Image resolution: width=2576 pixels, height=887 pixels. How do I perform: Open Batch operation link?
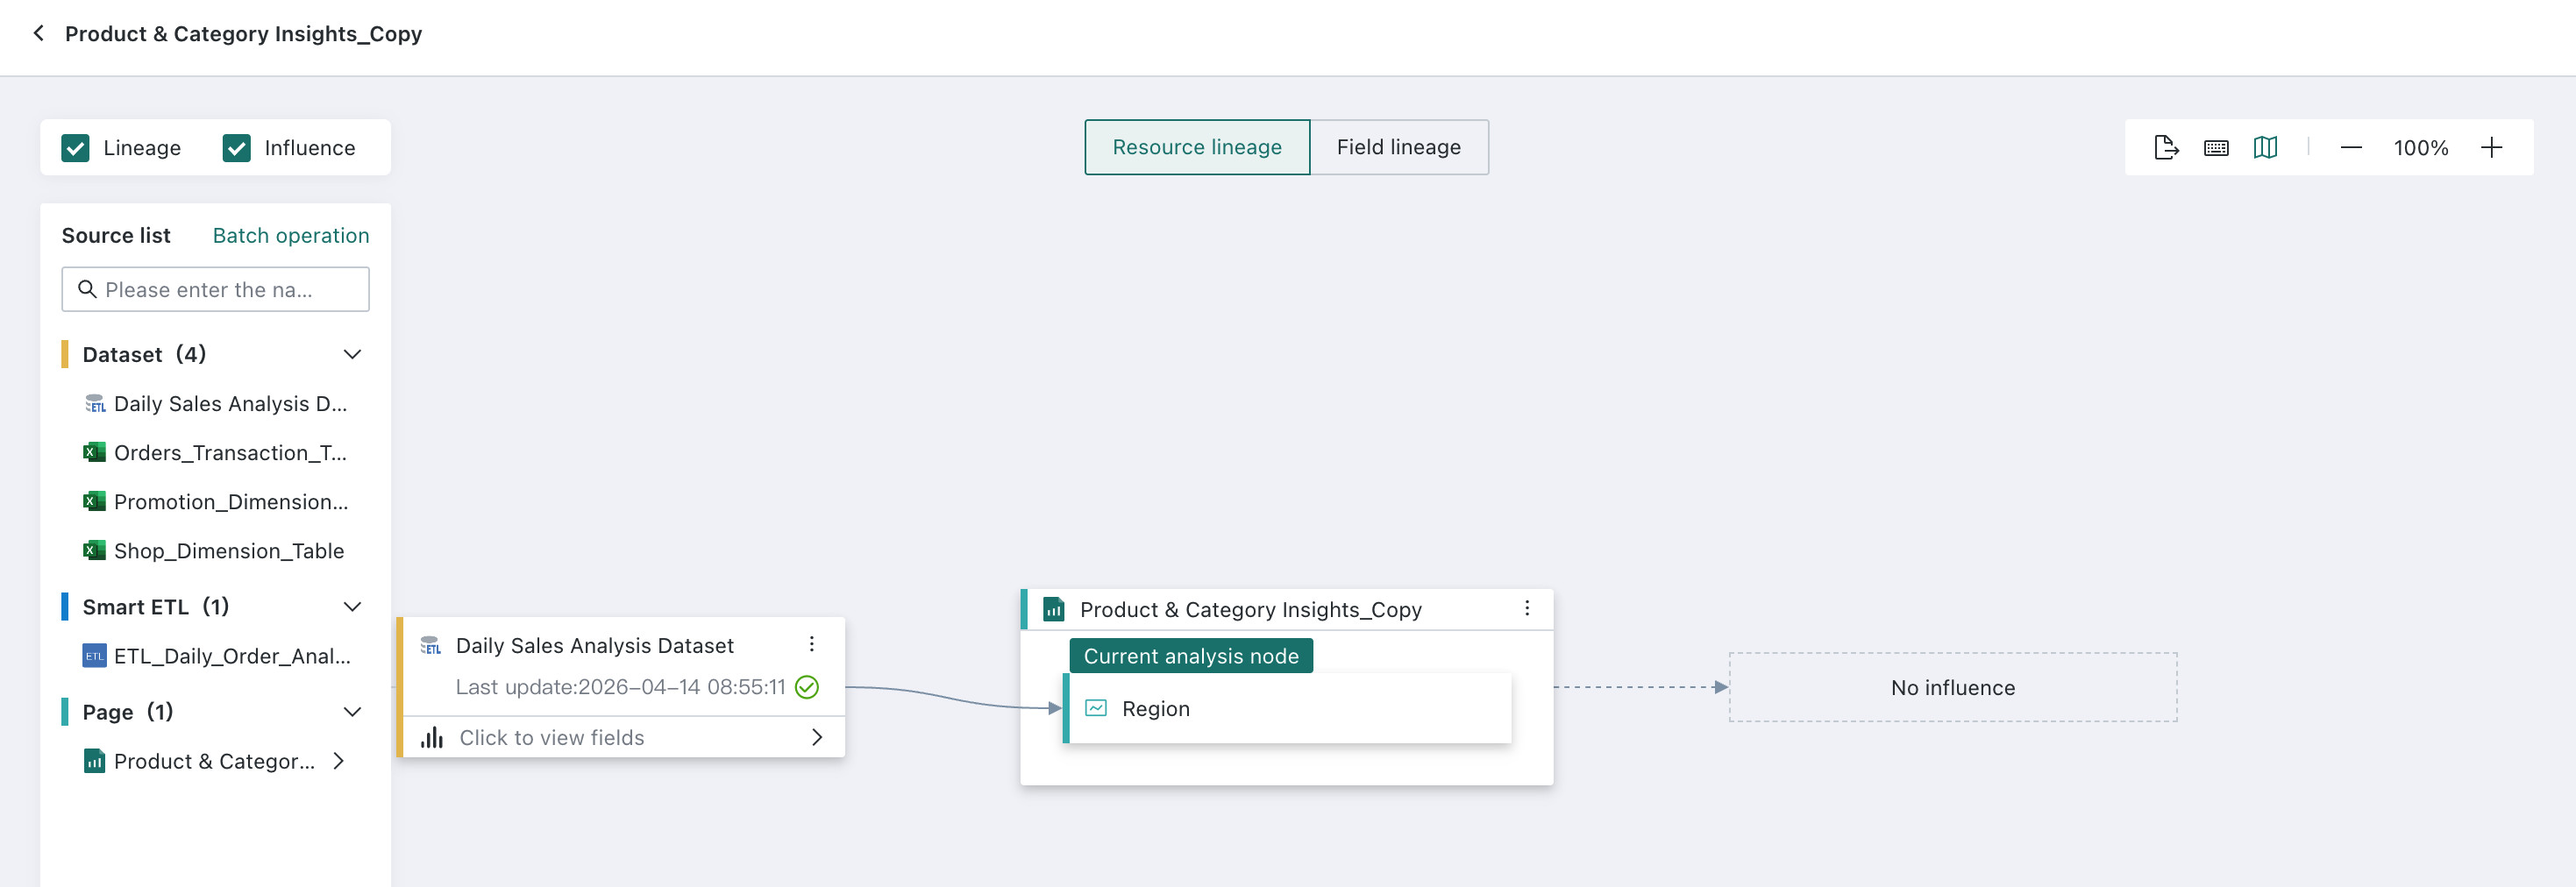[x=291, y=235]
